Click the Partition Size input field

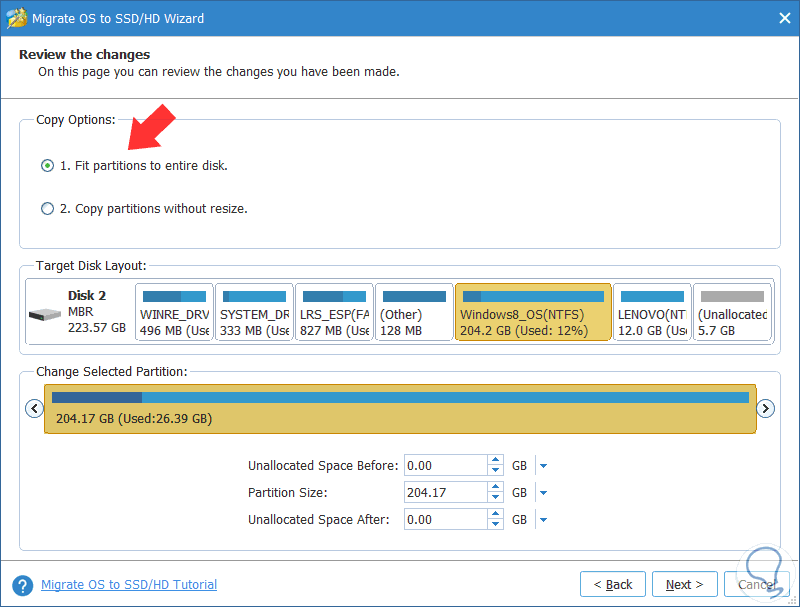click(446, 493)
